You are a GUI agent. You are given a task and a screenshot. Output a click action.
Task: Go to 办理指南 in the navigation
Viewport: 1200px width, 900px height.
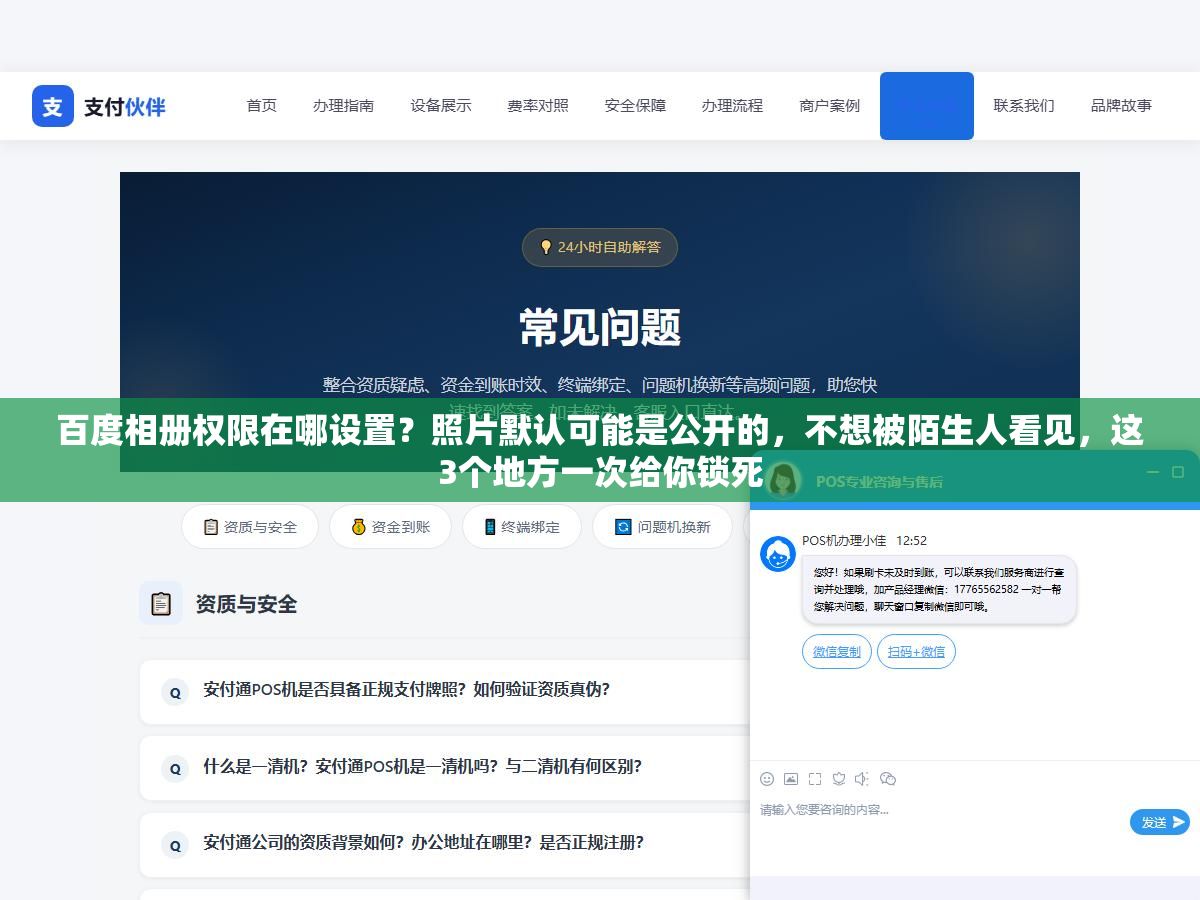pyautogui.click(x=343, y=105)
